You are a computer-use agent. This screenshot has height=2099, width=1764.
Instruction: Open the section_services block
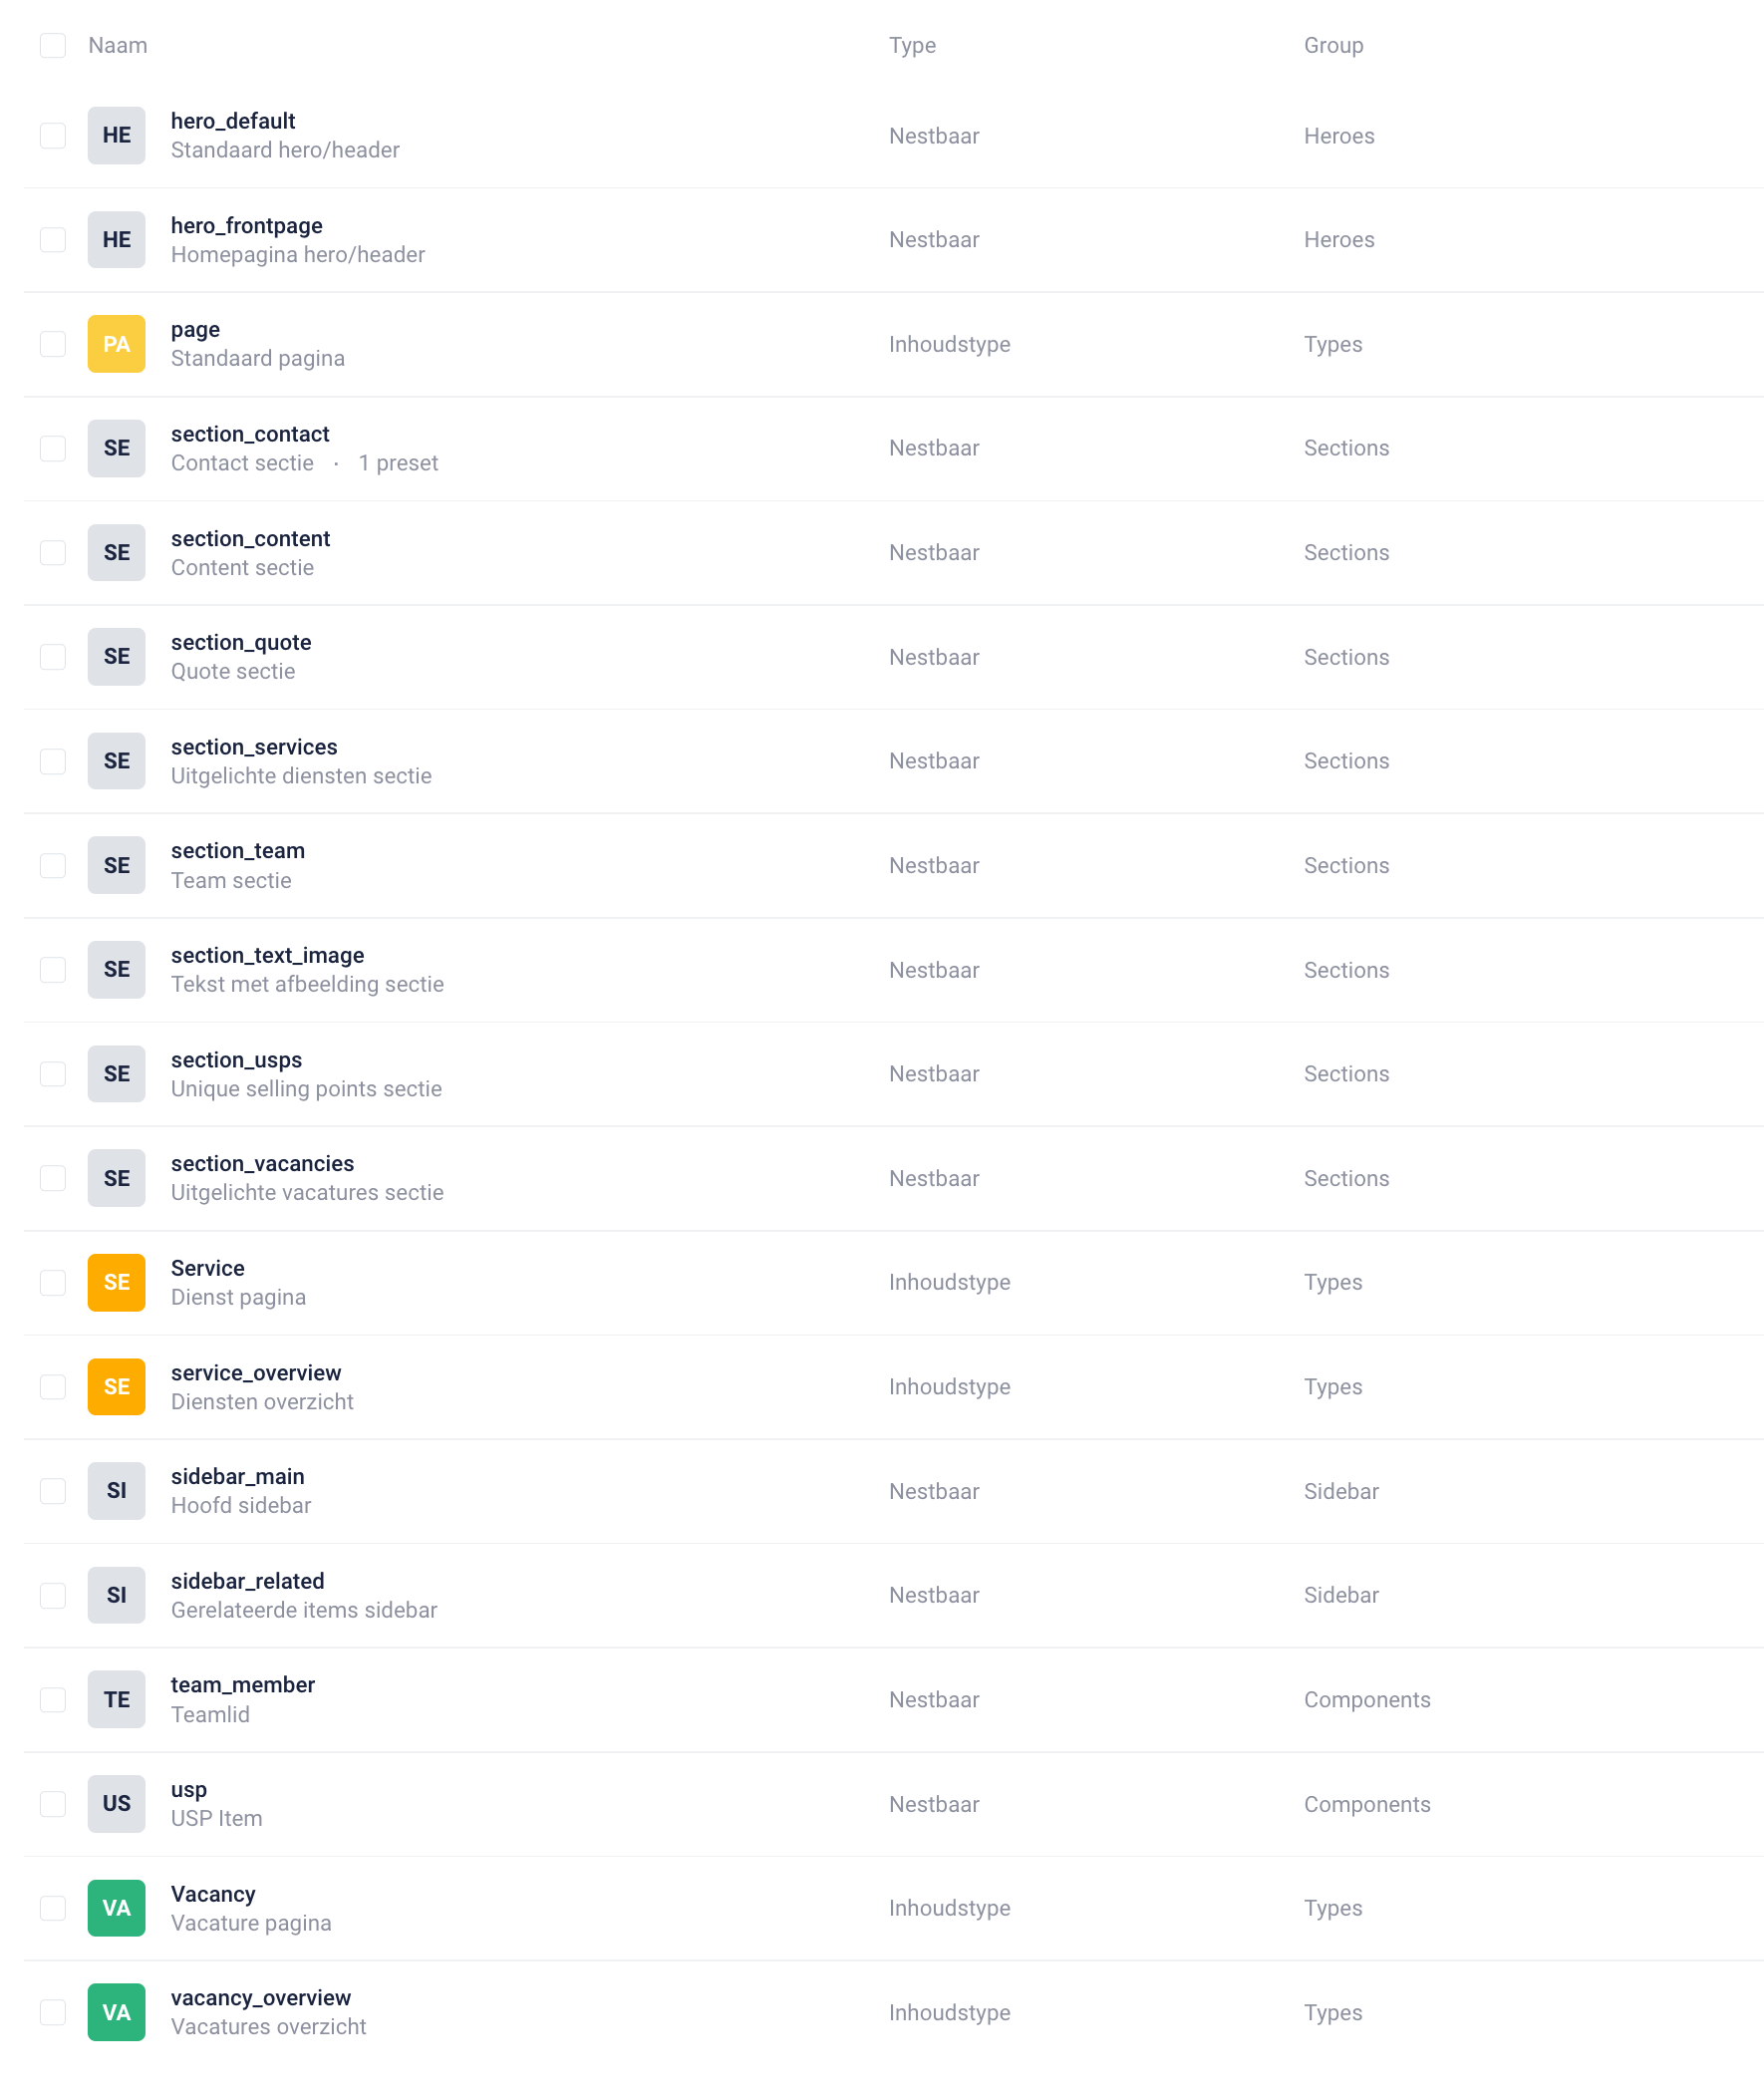(x=254, y=747)
